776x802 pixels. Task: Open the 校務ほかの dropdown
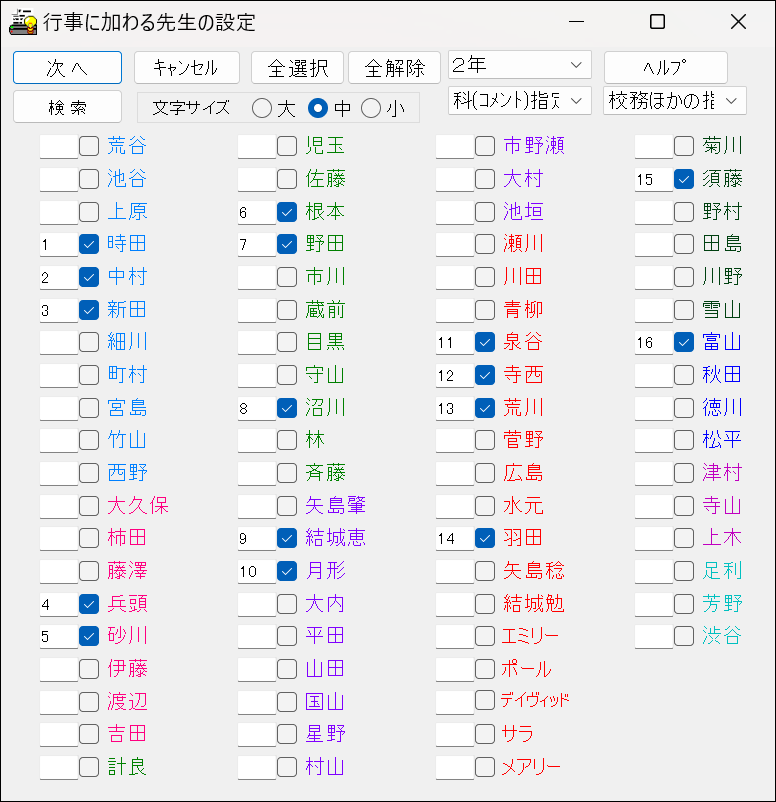675,100
